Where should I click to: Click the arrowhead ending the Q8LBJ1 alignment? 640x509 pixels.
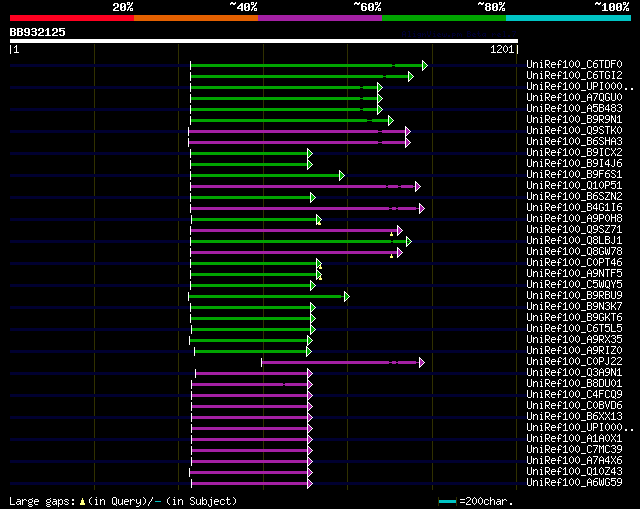pyautogui.click(x=409, y=242)
